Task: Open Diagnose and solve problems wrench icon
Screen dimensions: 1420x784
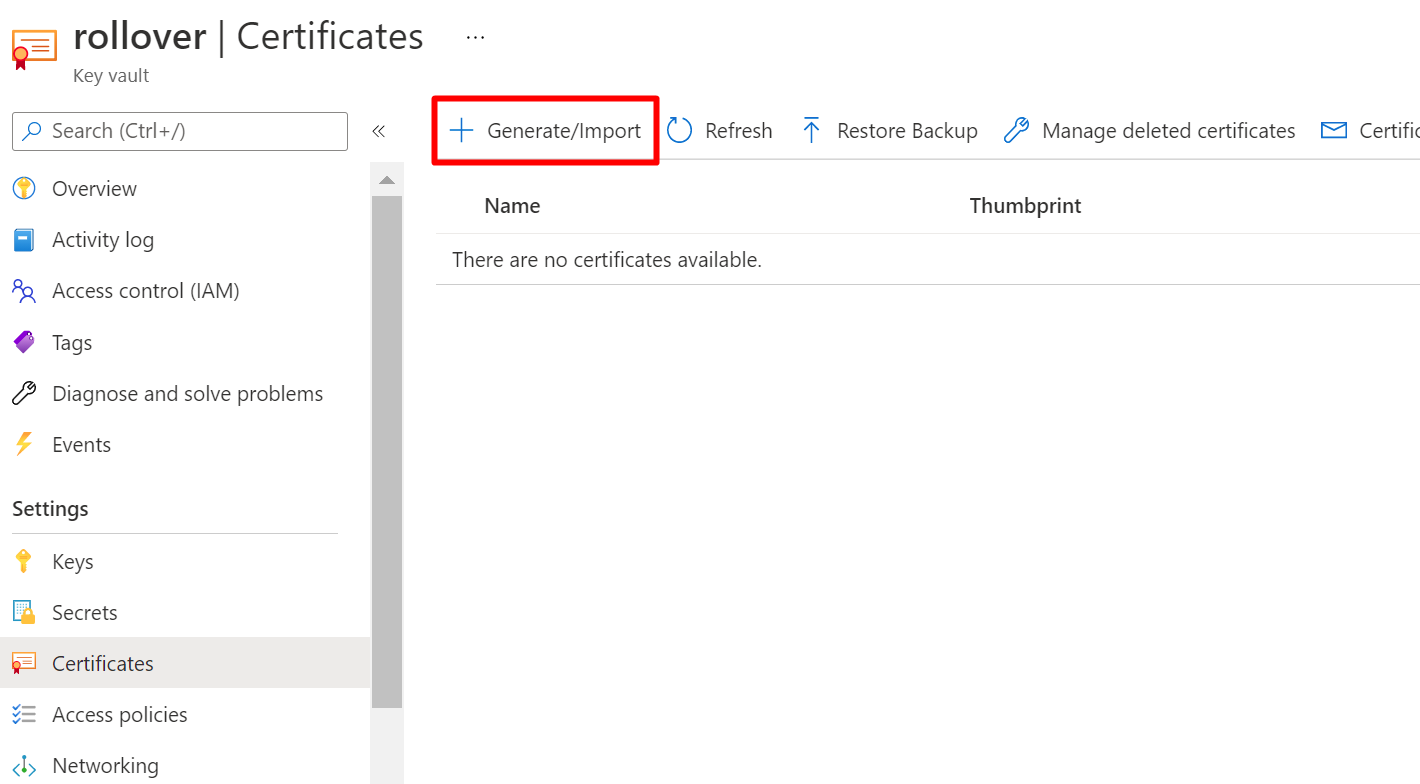Action: click(x=23, y=393)
